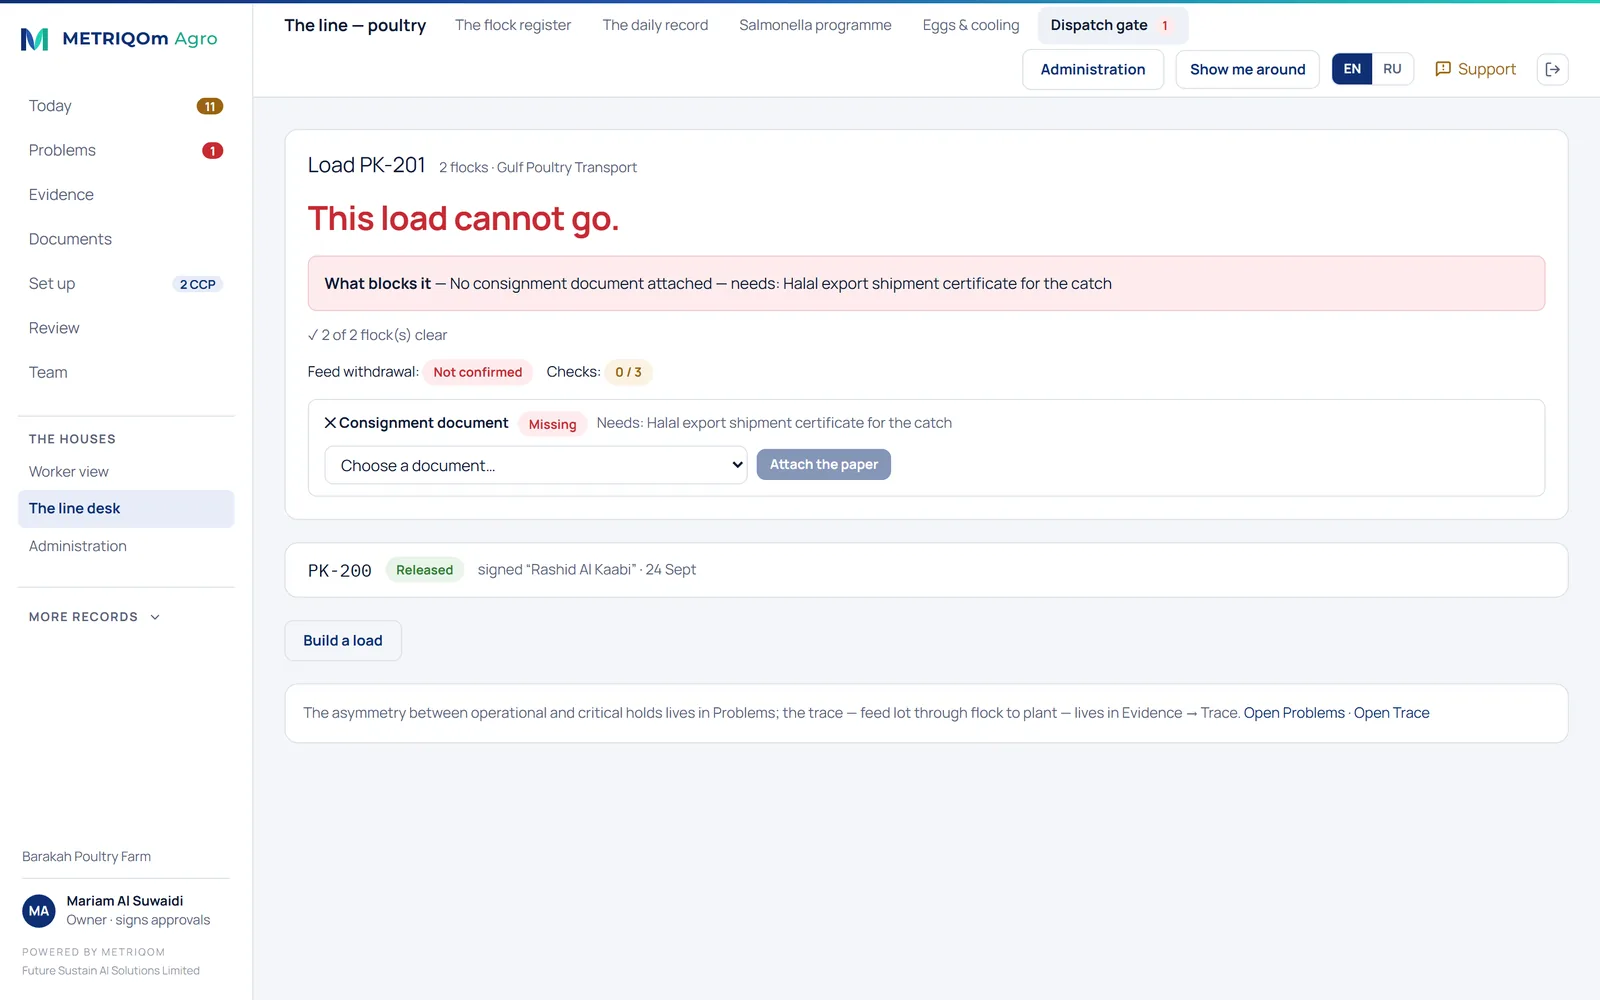Open the Choose a document dropdown

click(x=536, y=465)
